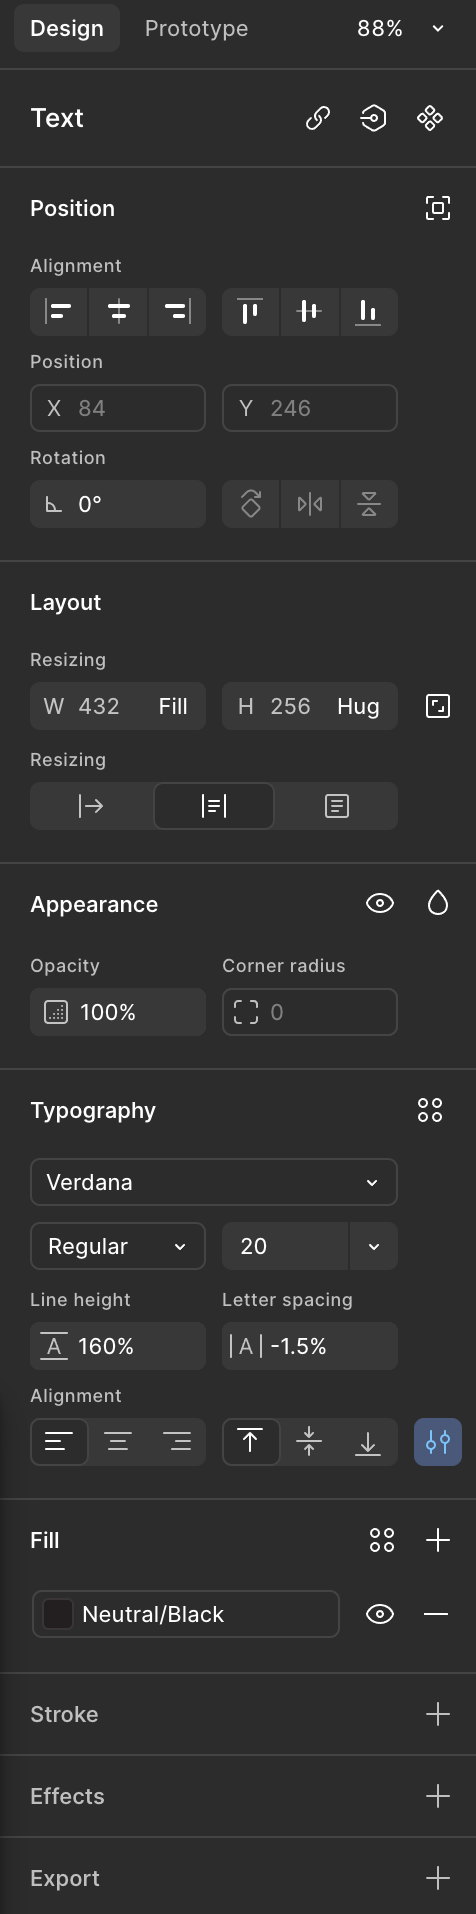Switch to the Prototype tab
The image size is (476, 1914).
coord(197,28)
